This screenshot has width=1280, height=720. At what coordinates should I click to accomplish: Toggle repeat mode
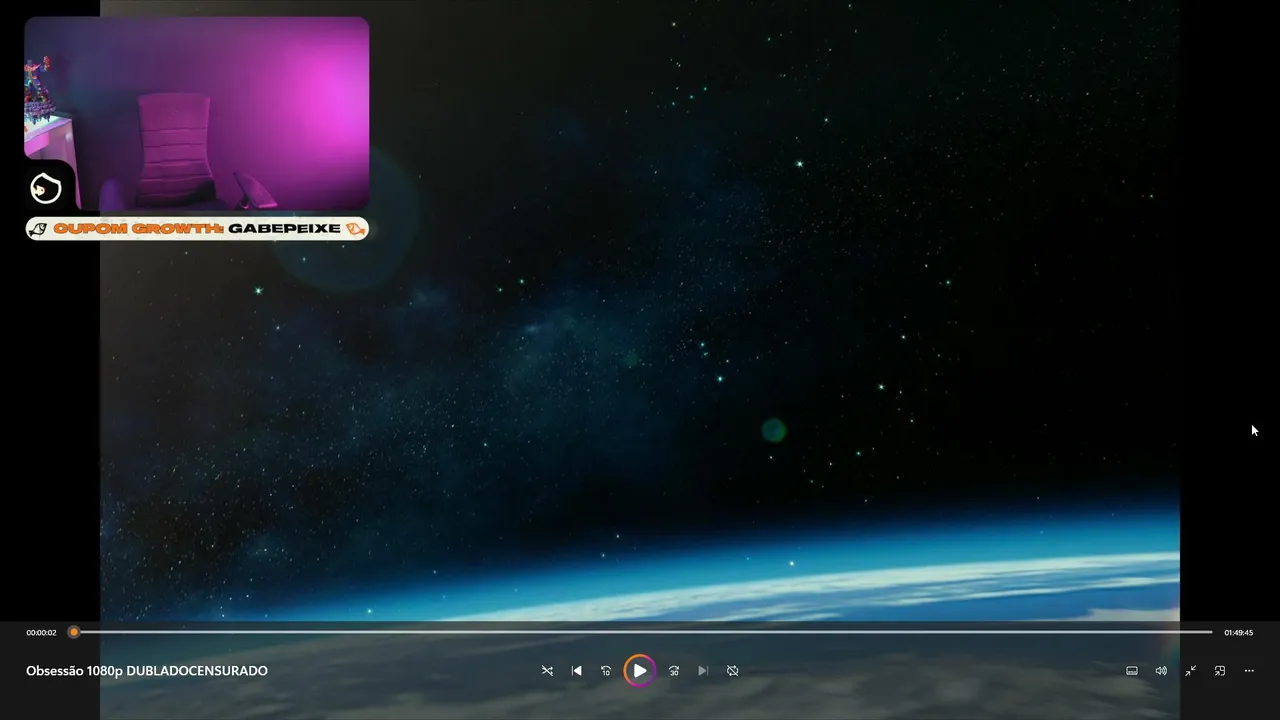[732, 671]
